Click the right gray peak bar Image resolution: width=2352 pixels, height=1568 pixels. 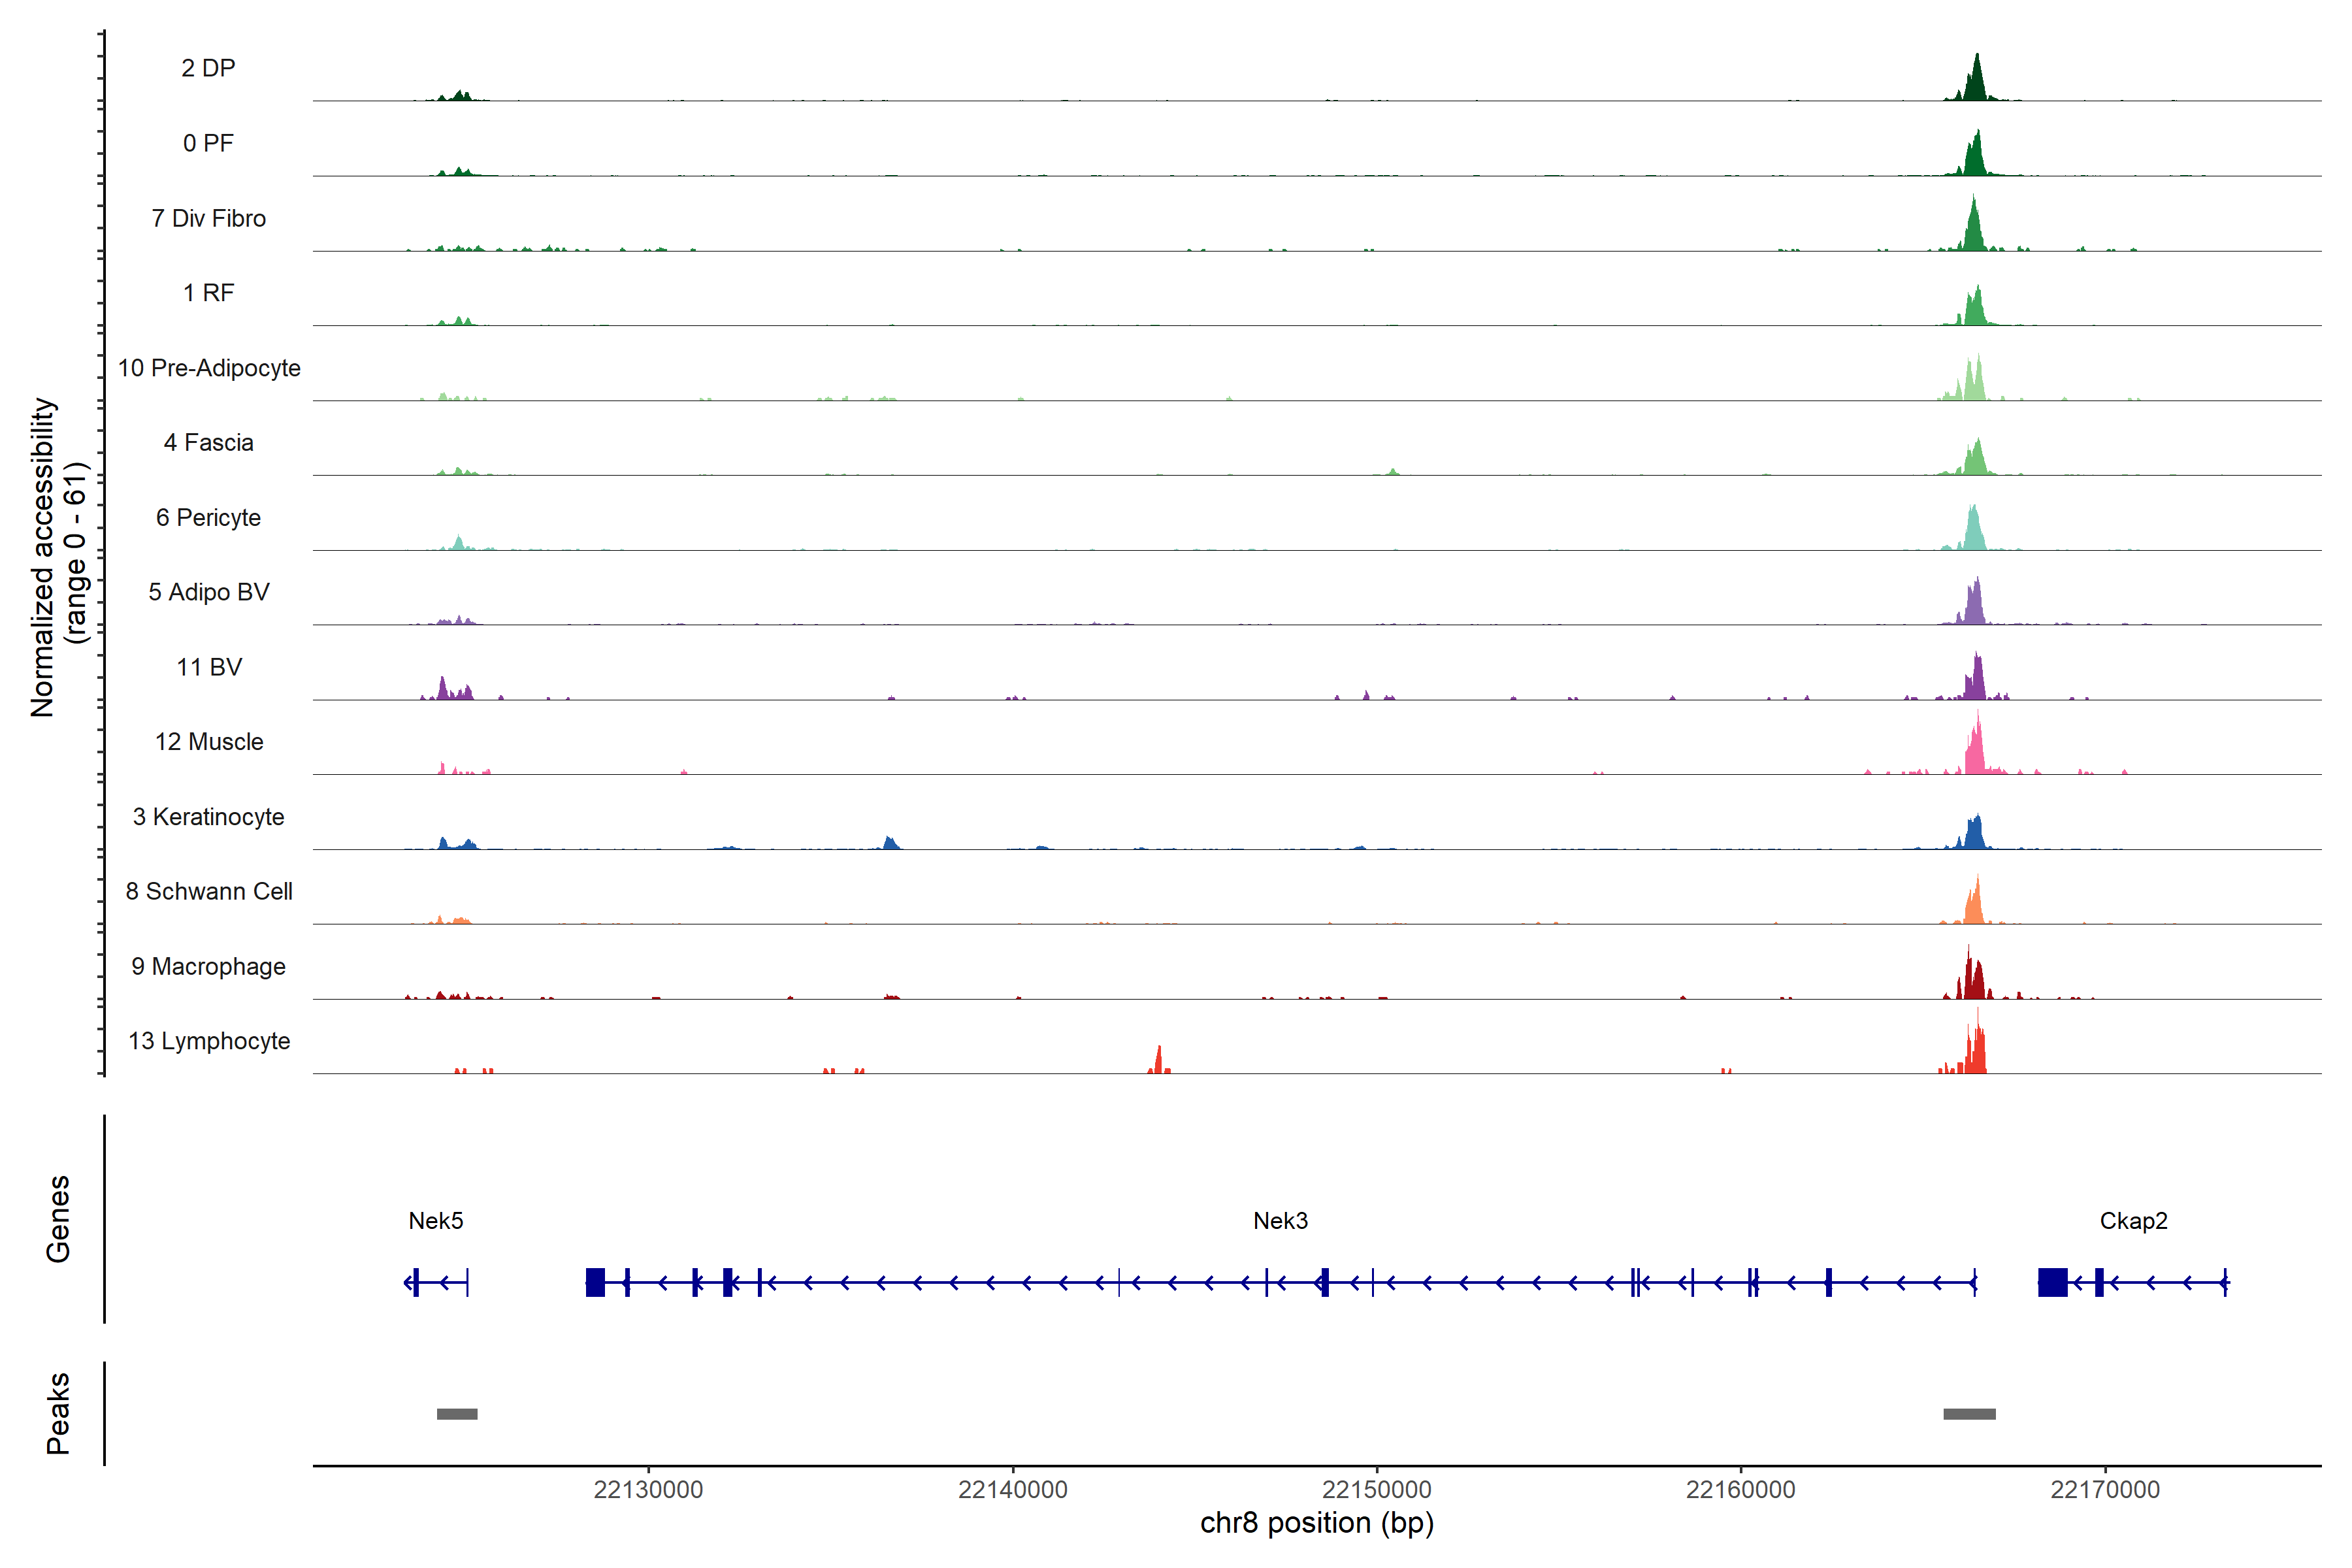pyautogui.click(x=1969, y=1414)
